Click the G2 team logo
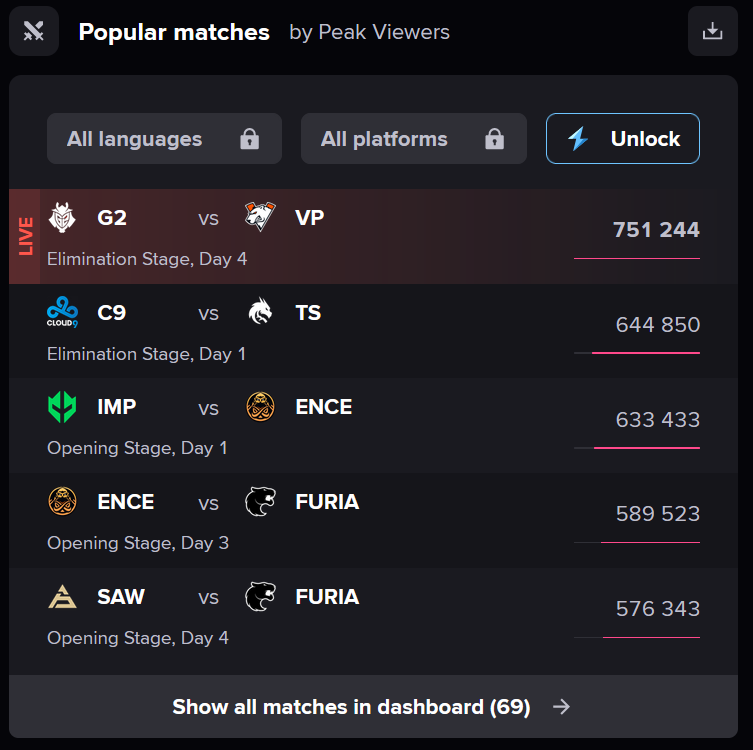Viewport: 753px width, 750px height. tap(62, 217)
